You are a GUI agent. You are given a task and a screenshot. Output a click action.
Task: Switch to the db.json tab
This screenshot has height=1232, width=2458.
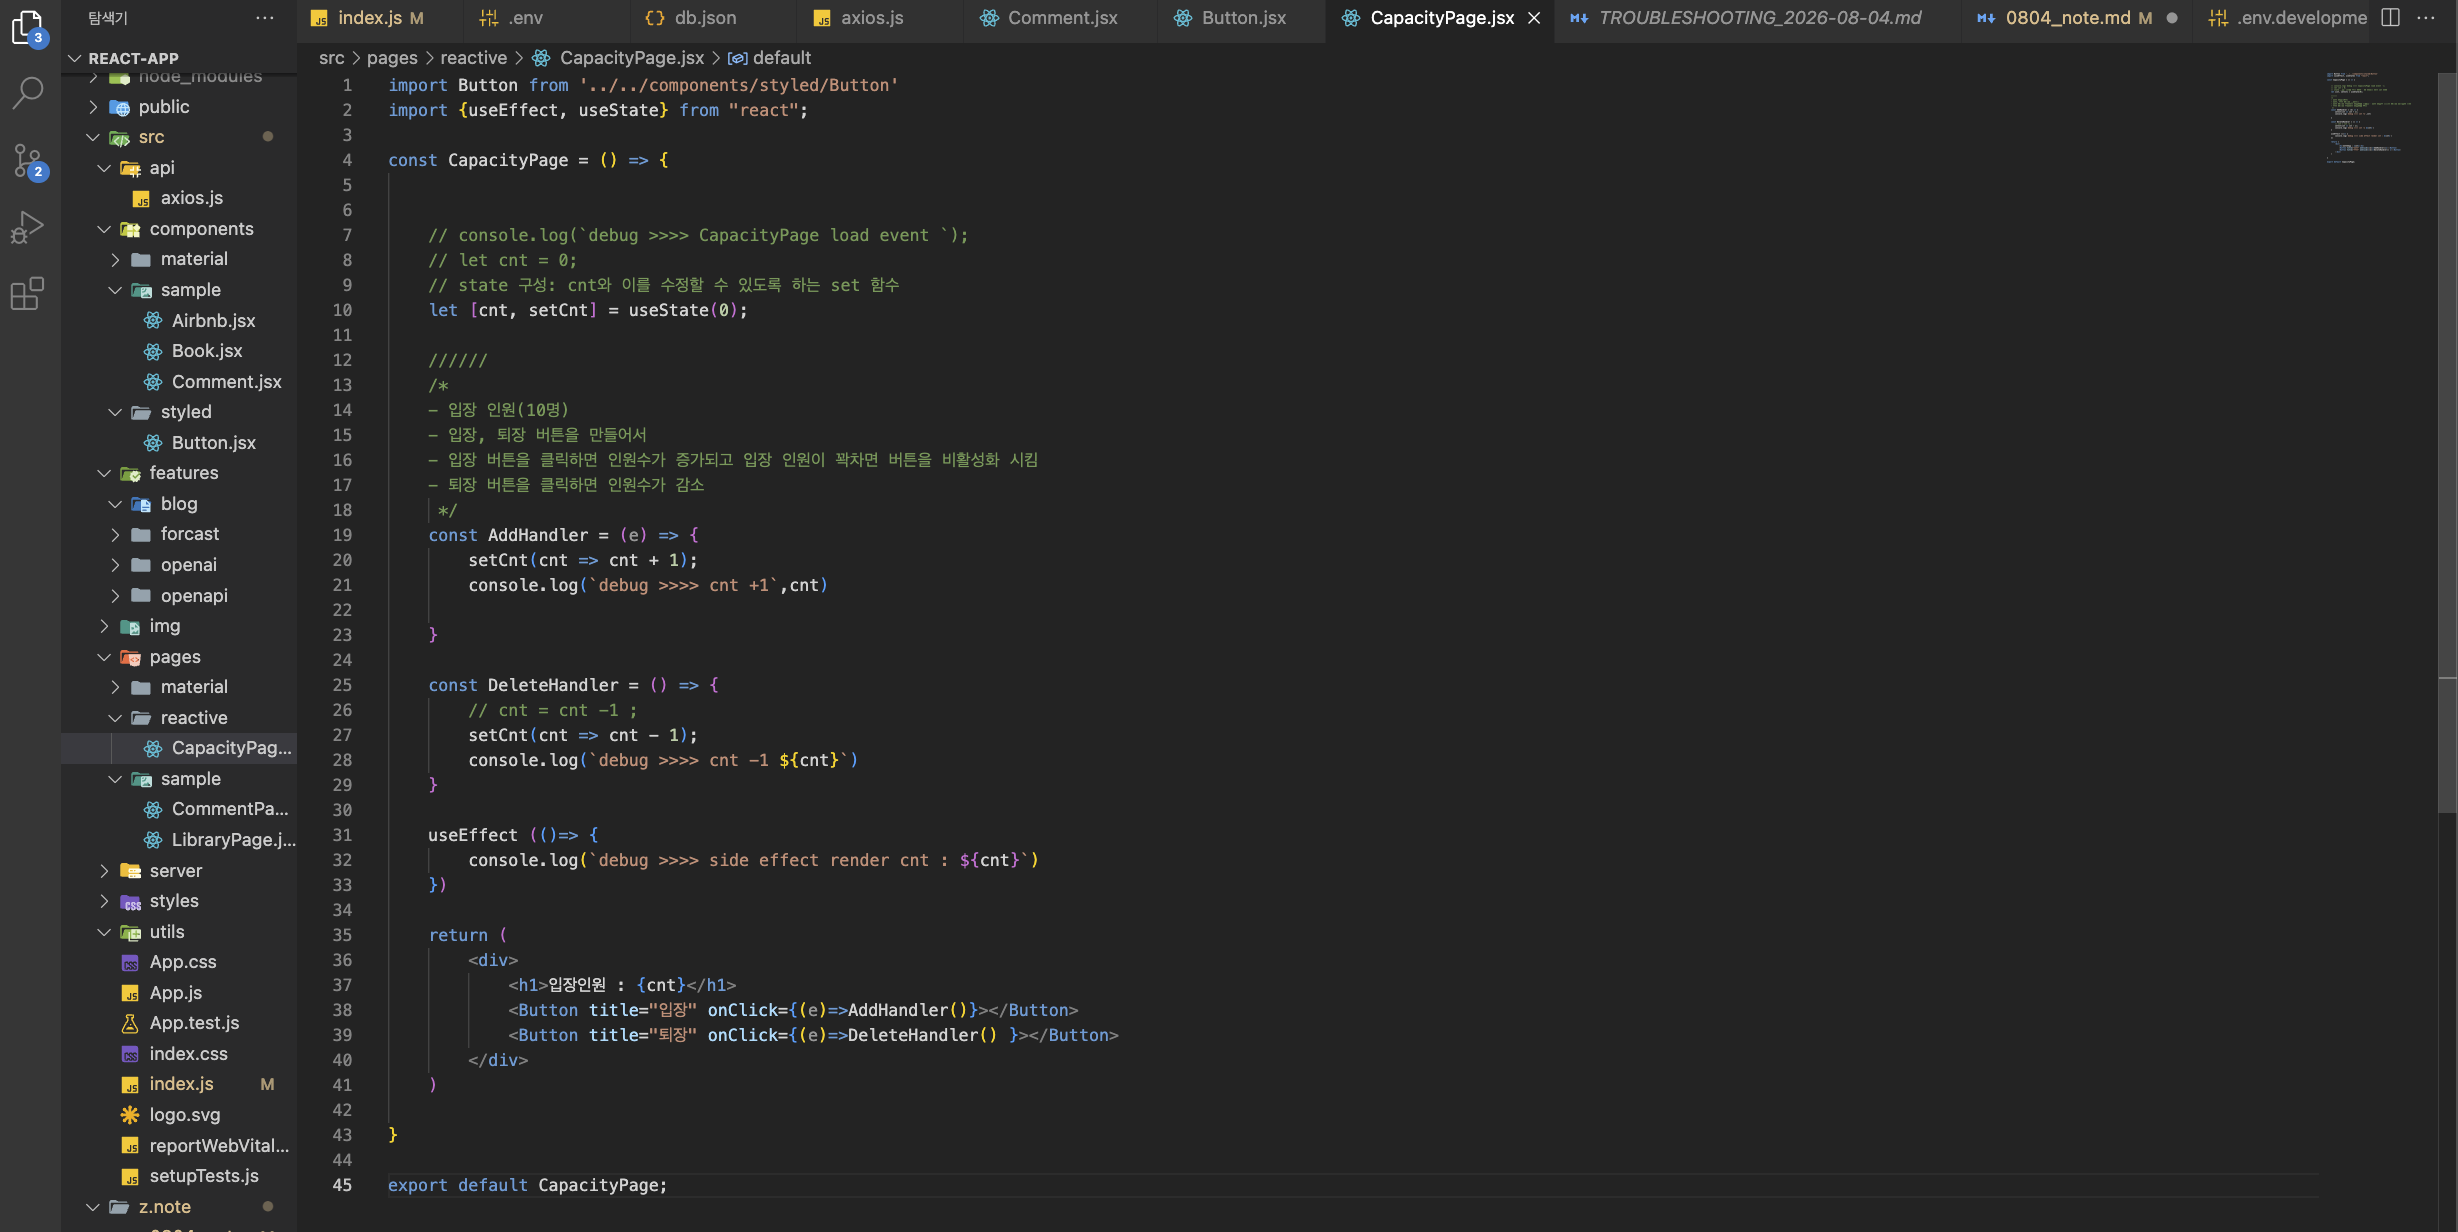[712, 18]
